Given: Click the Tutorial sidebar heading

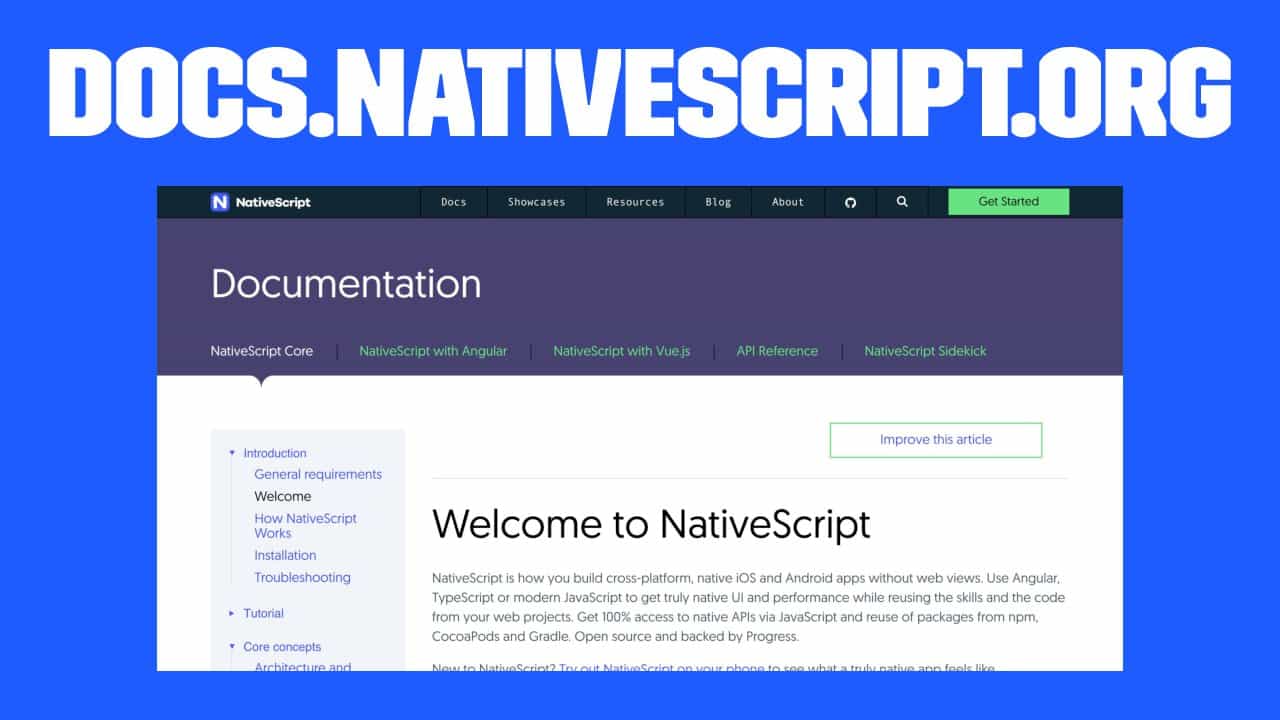Looking at the screenshot, I should (x=264, y=613).
